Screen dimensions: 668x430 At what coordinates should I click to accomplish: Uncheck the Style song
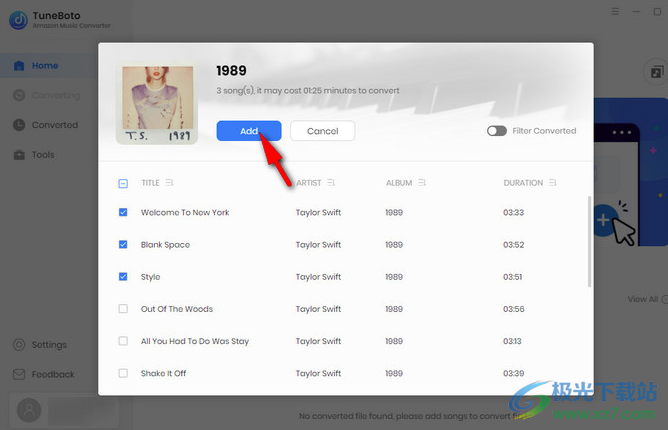click(x=123, y=277)
